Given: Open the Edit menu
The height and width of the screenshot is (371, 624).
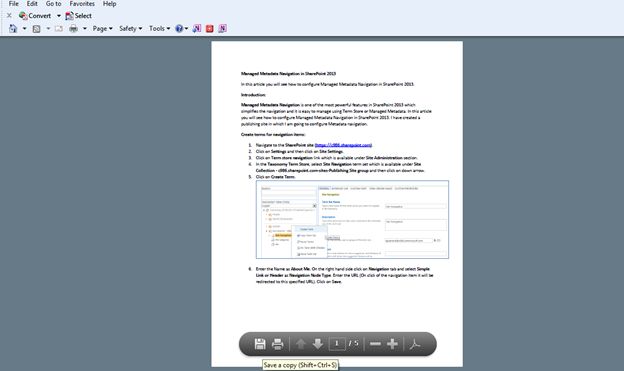Looking at the screenshot, I should (32, 4).
